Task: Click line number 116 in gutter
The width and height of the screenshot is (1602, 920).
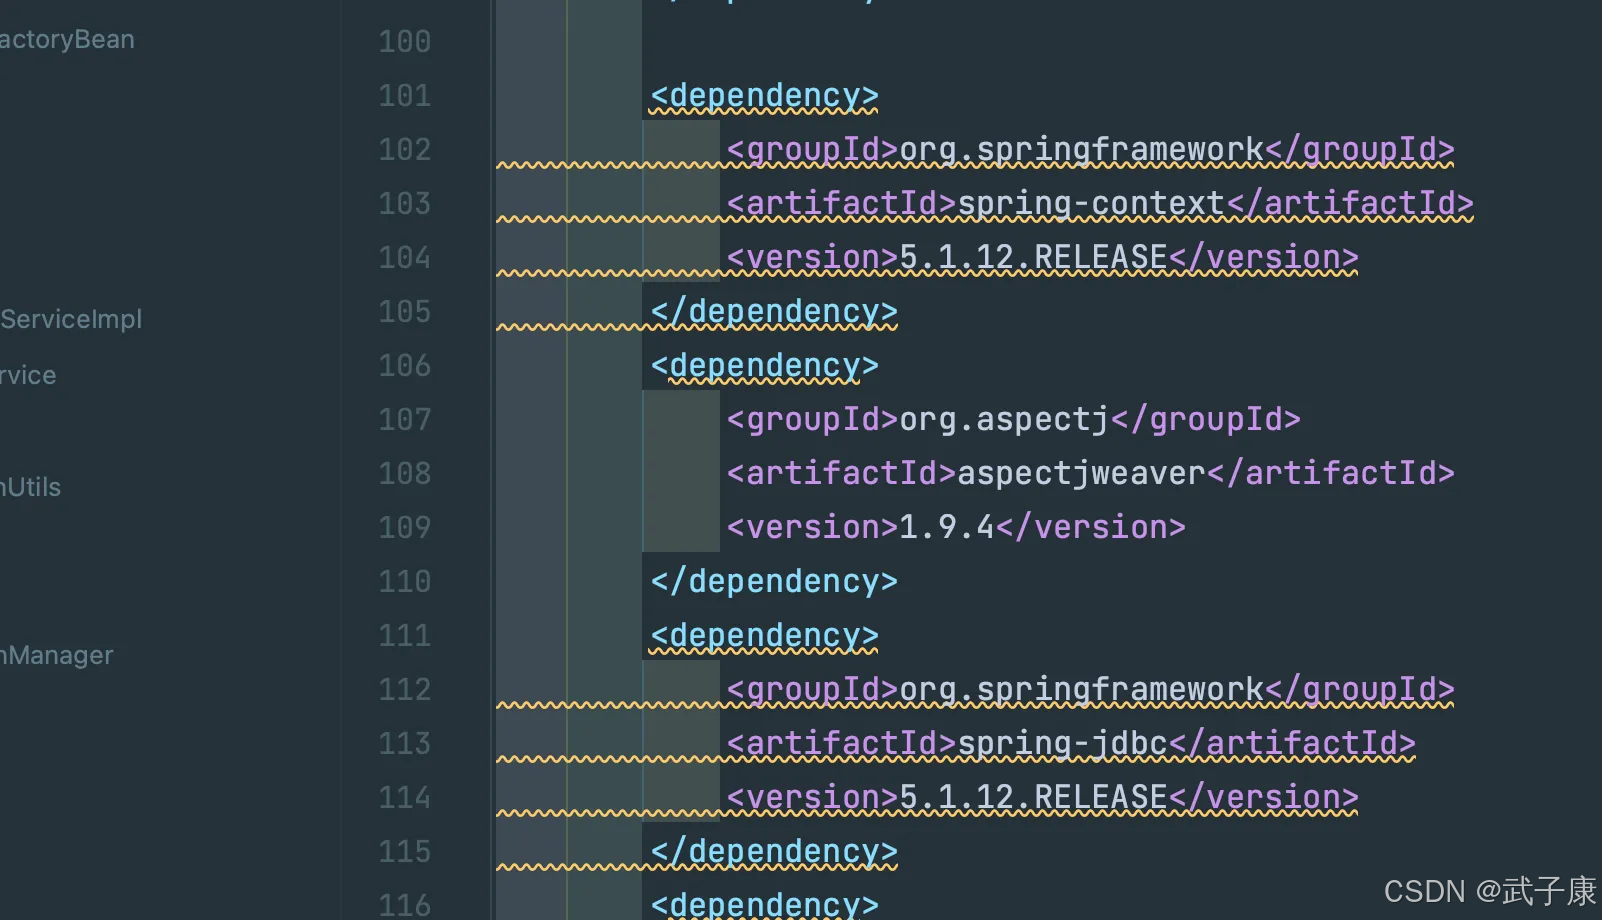Action: pos(405,905)
